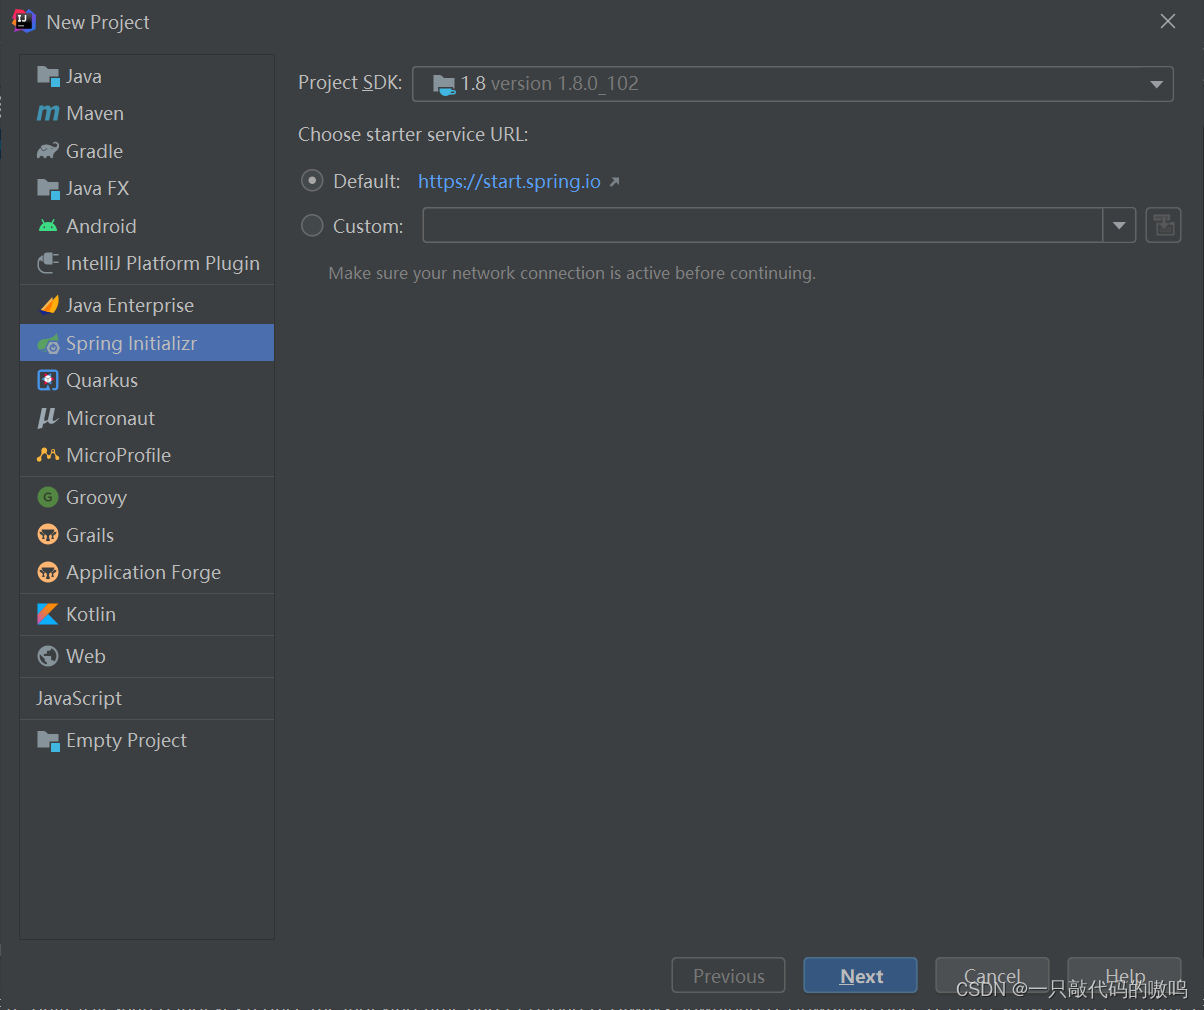Click the Web globe icon

click(x=48, y=656)
